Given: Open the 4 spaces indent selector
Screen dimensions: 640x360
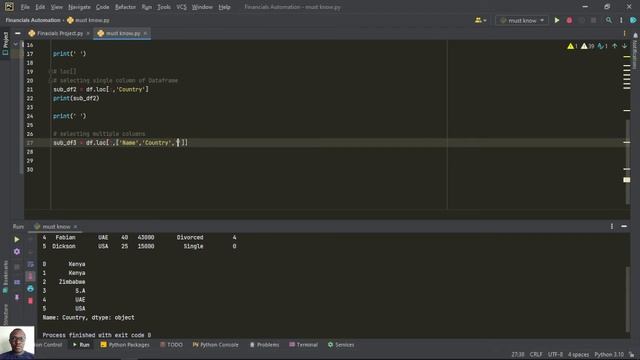Looking at the screenshot, I should (x=578, y=354).
